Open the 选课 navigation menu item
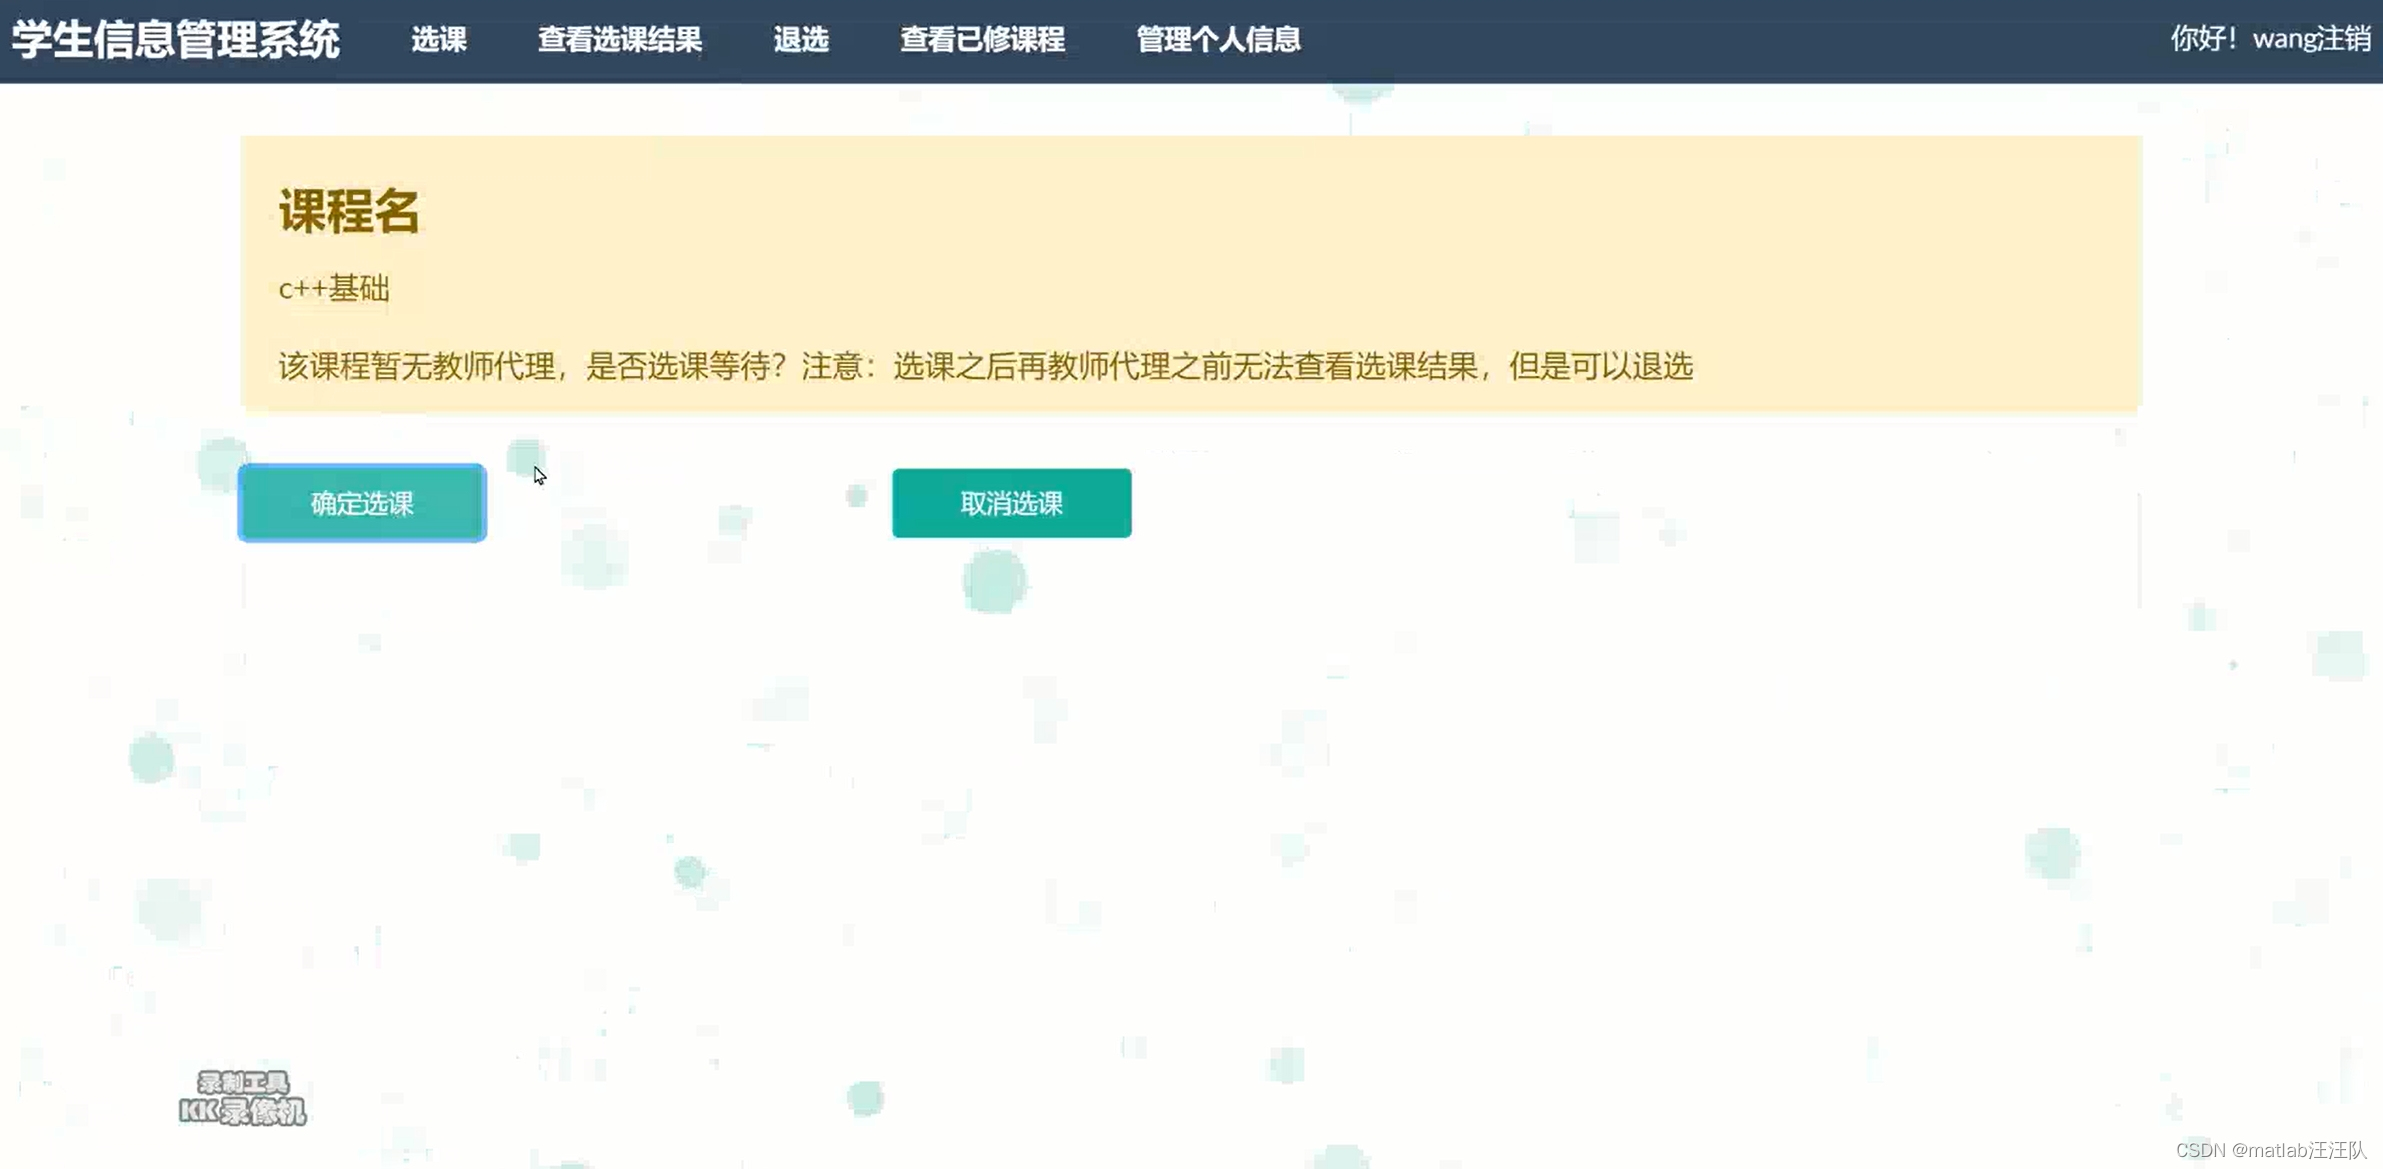This screenshot has width=2383, height=1169. click(x=439, y=40)
